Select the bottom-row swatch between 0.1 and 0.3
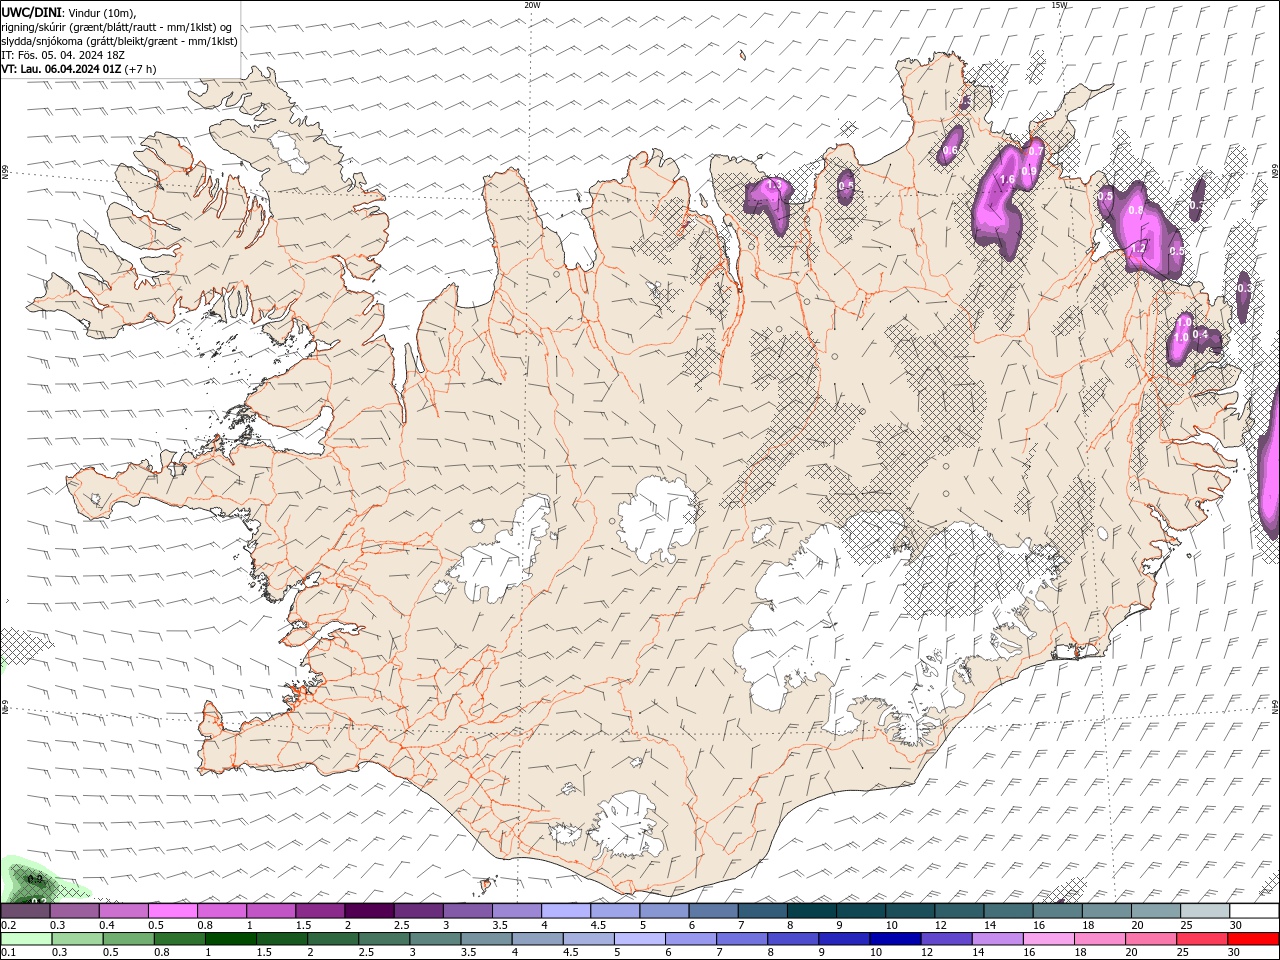This screenshot has height=960, width=1280. 26,939
